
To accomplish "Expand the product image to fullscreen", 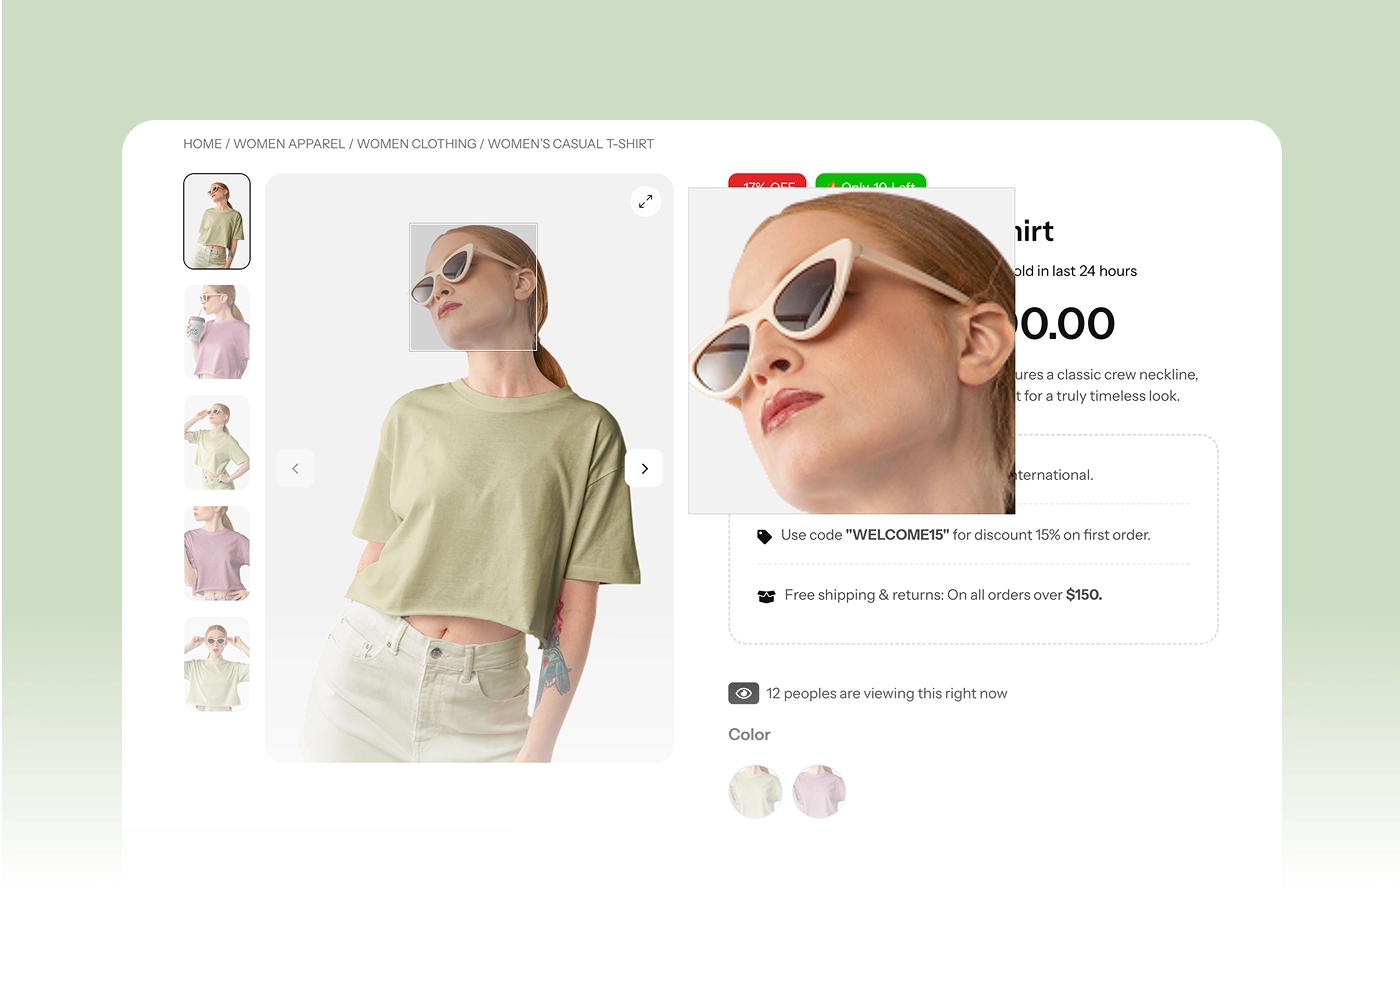I will [646, 201].
